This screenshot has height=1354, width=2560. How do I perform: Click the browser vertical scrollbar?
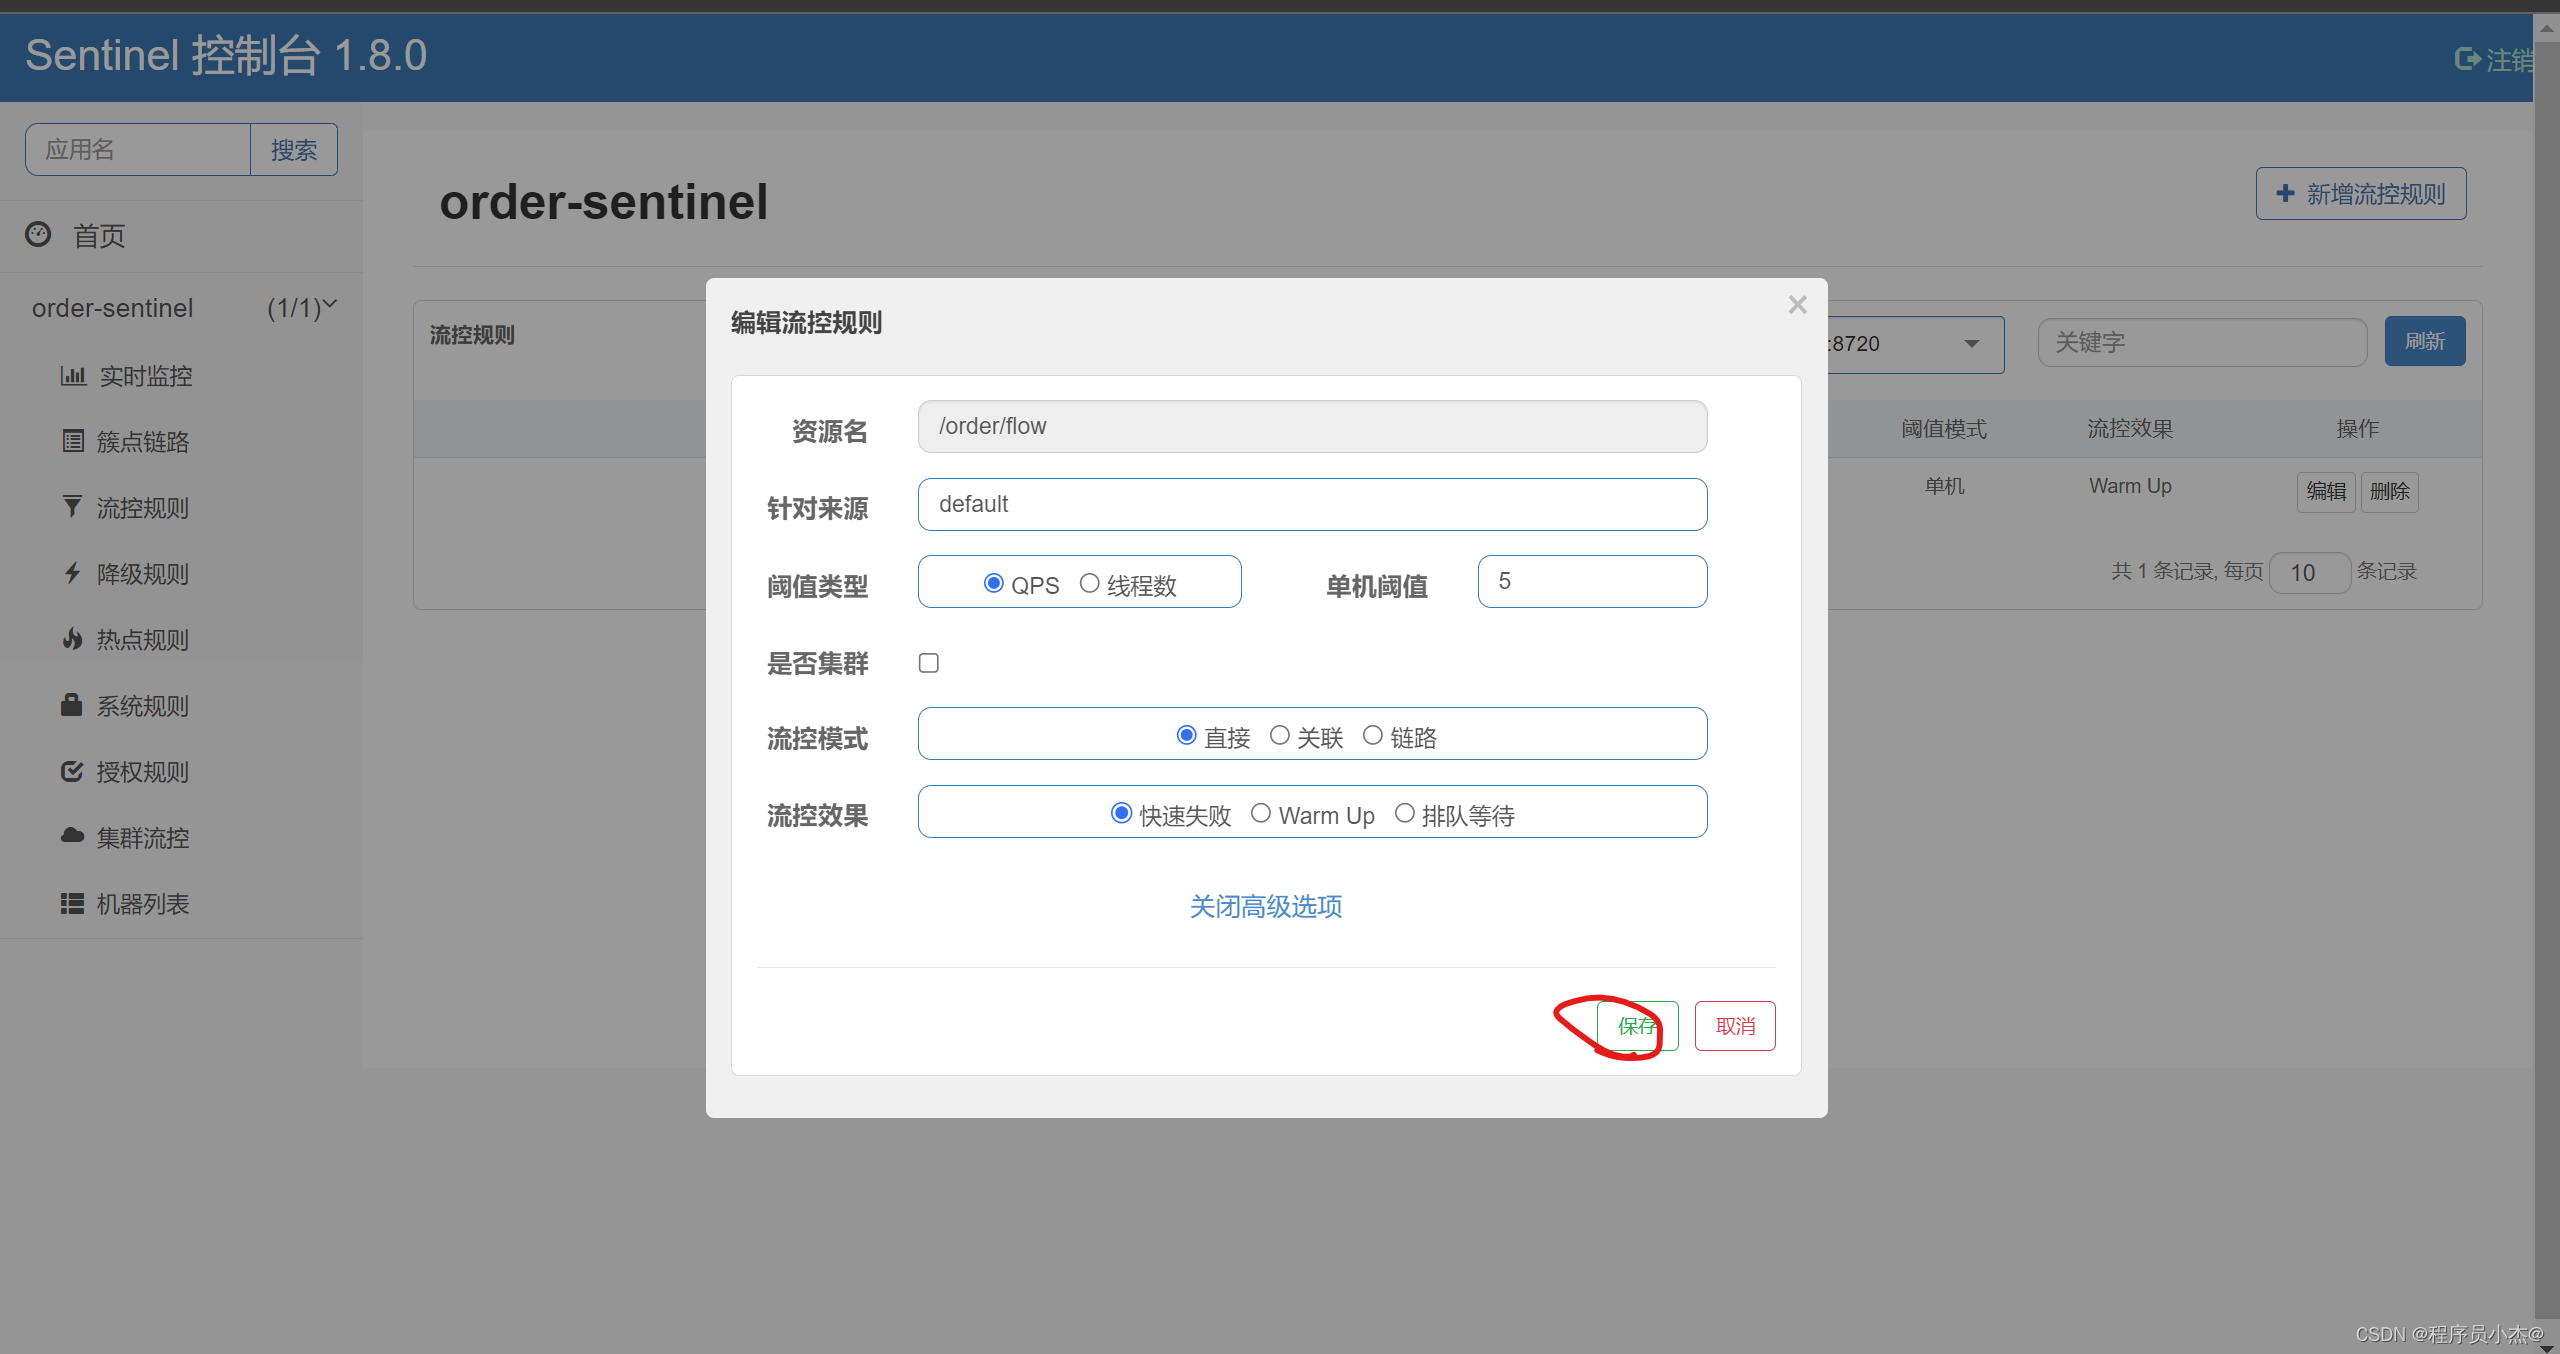[x=2547, y=680]
